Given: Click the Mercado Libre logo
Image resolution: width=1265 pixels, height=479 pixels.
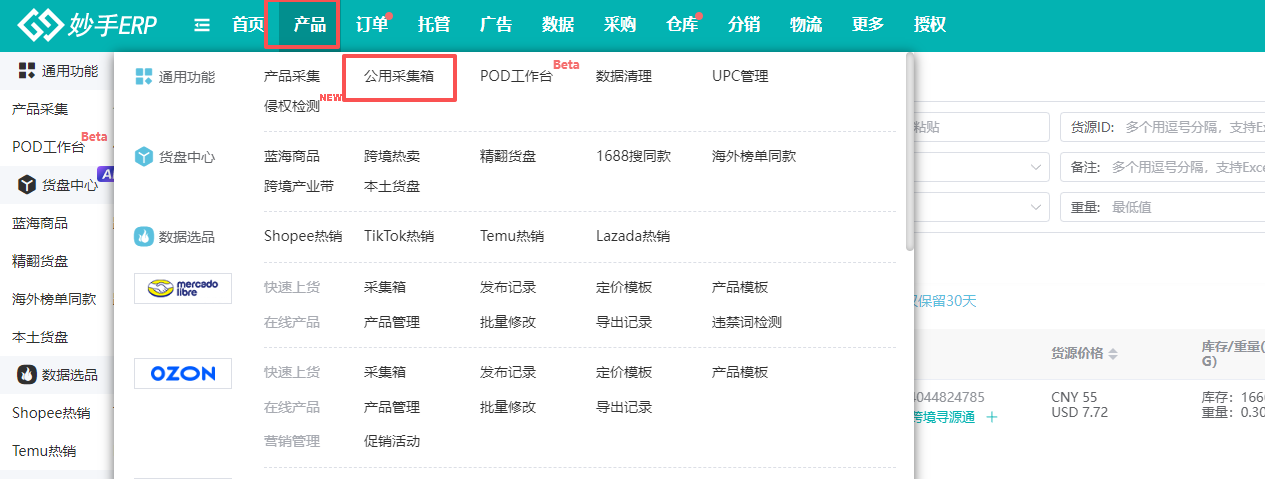Looking at the screenshot, I should pos(183,288).
